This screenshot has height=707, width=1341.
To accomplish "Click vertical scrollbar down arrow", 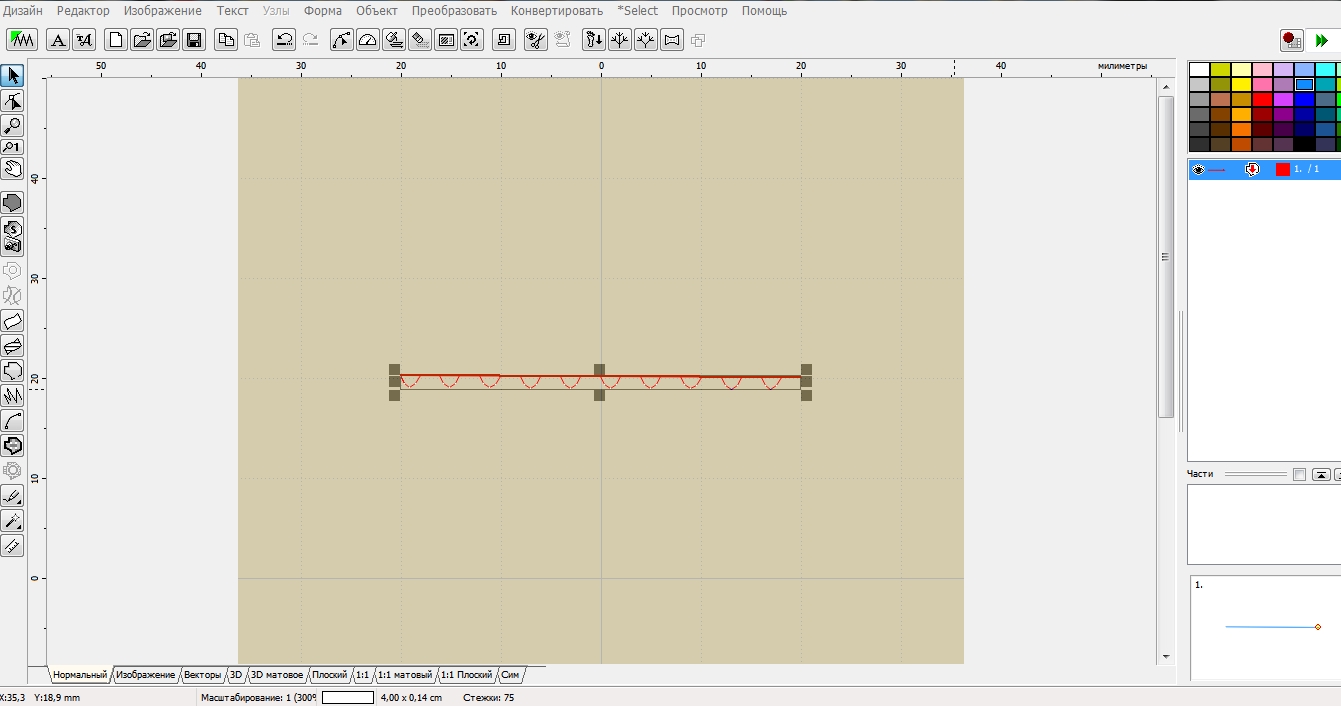I will [x=1166, y=656].
